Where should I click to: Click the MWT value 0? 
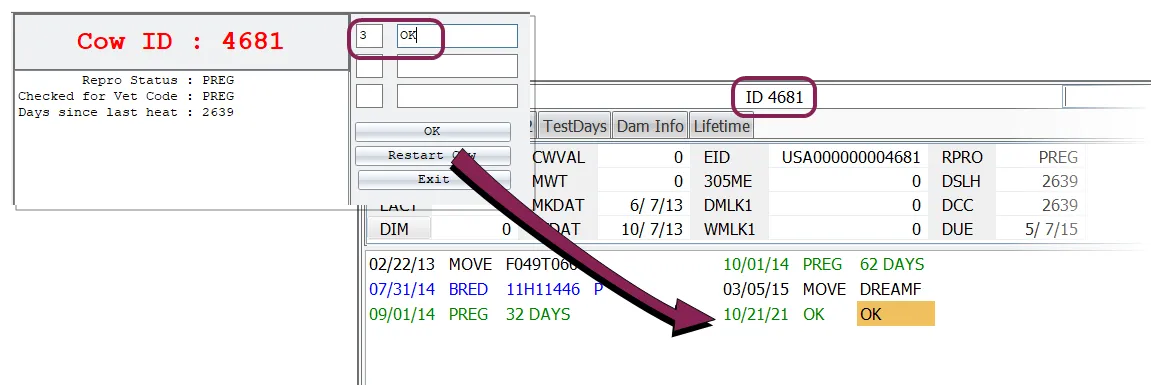[x=678, y=181]
